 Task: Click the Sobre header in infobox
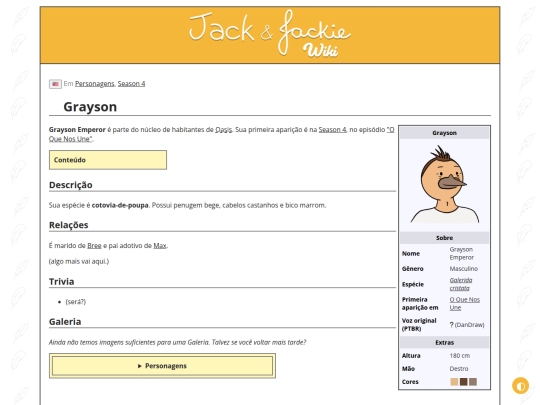(444, 238)
